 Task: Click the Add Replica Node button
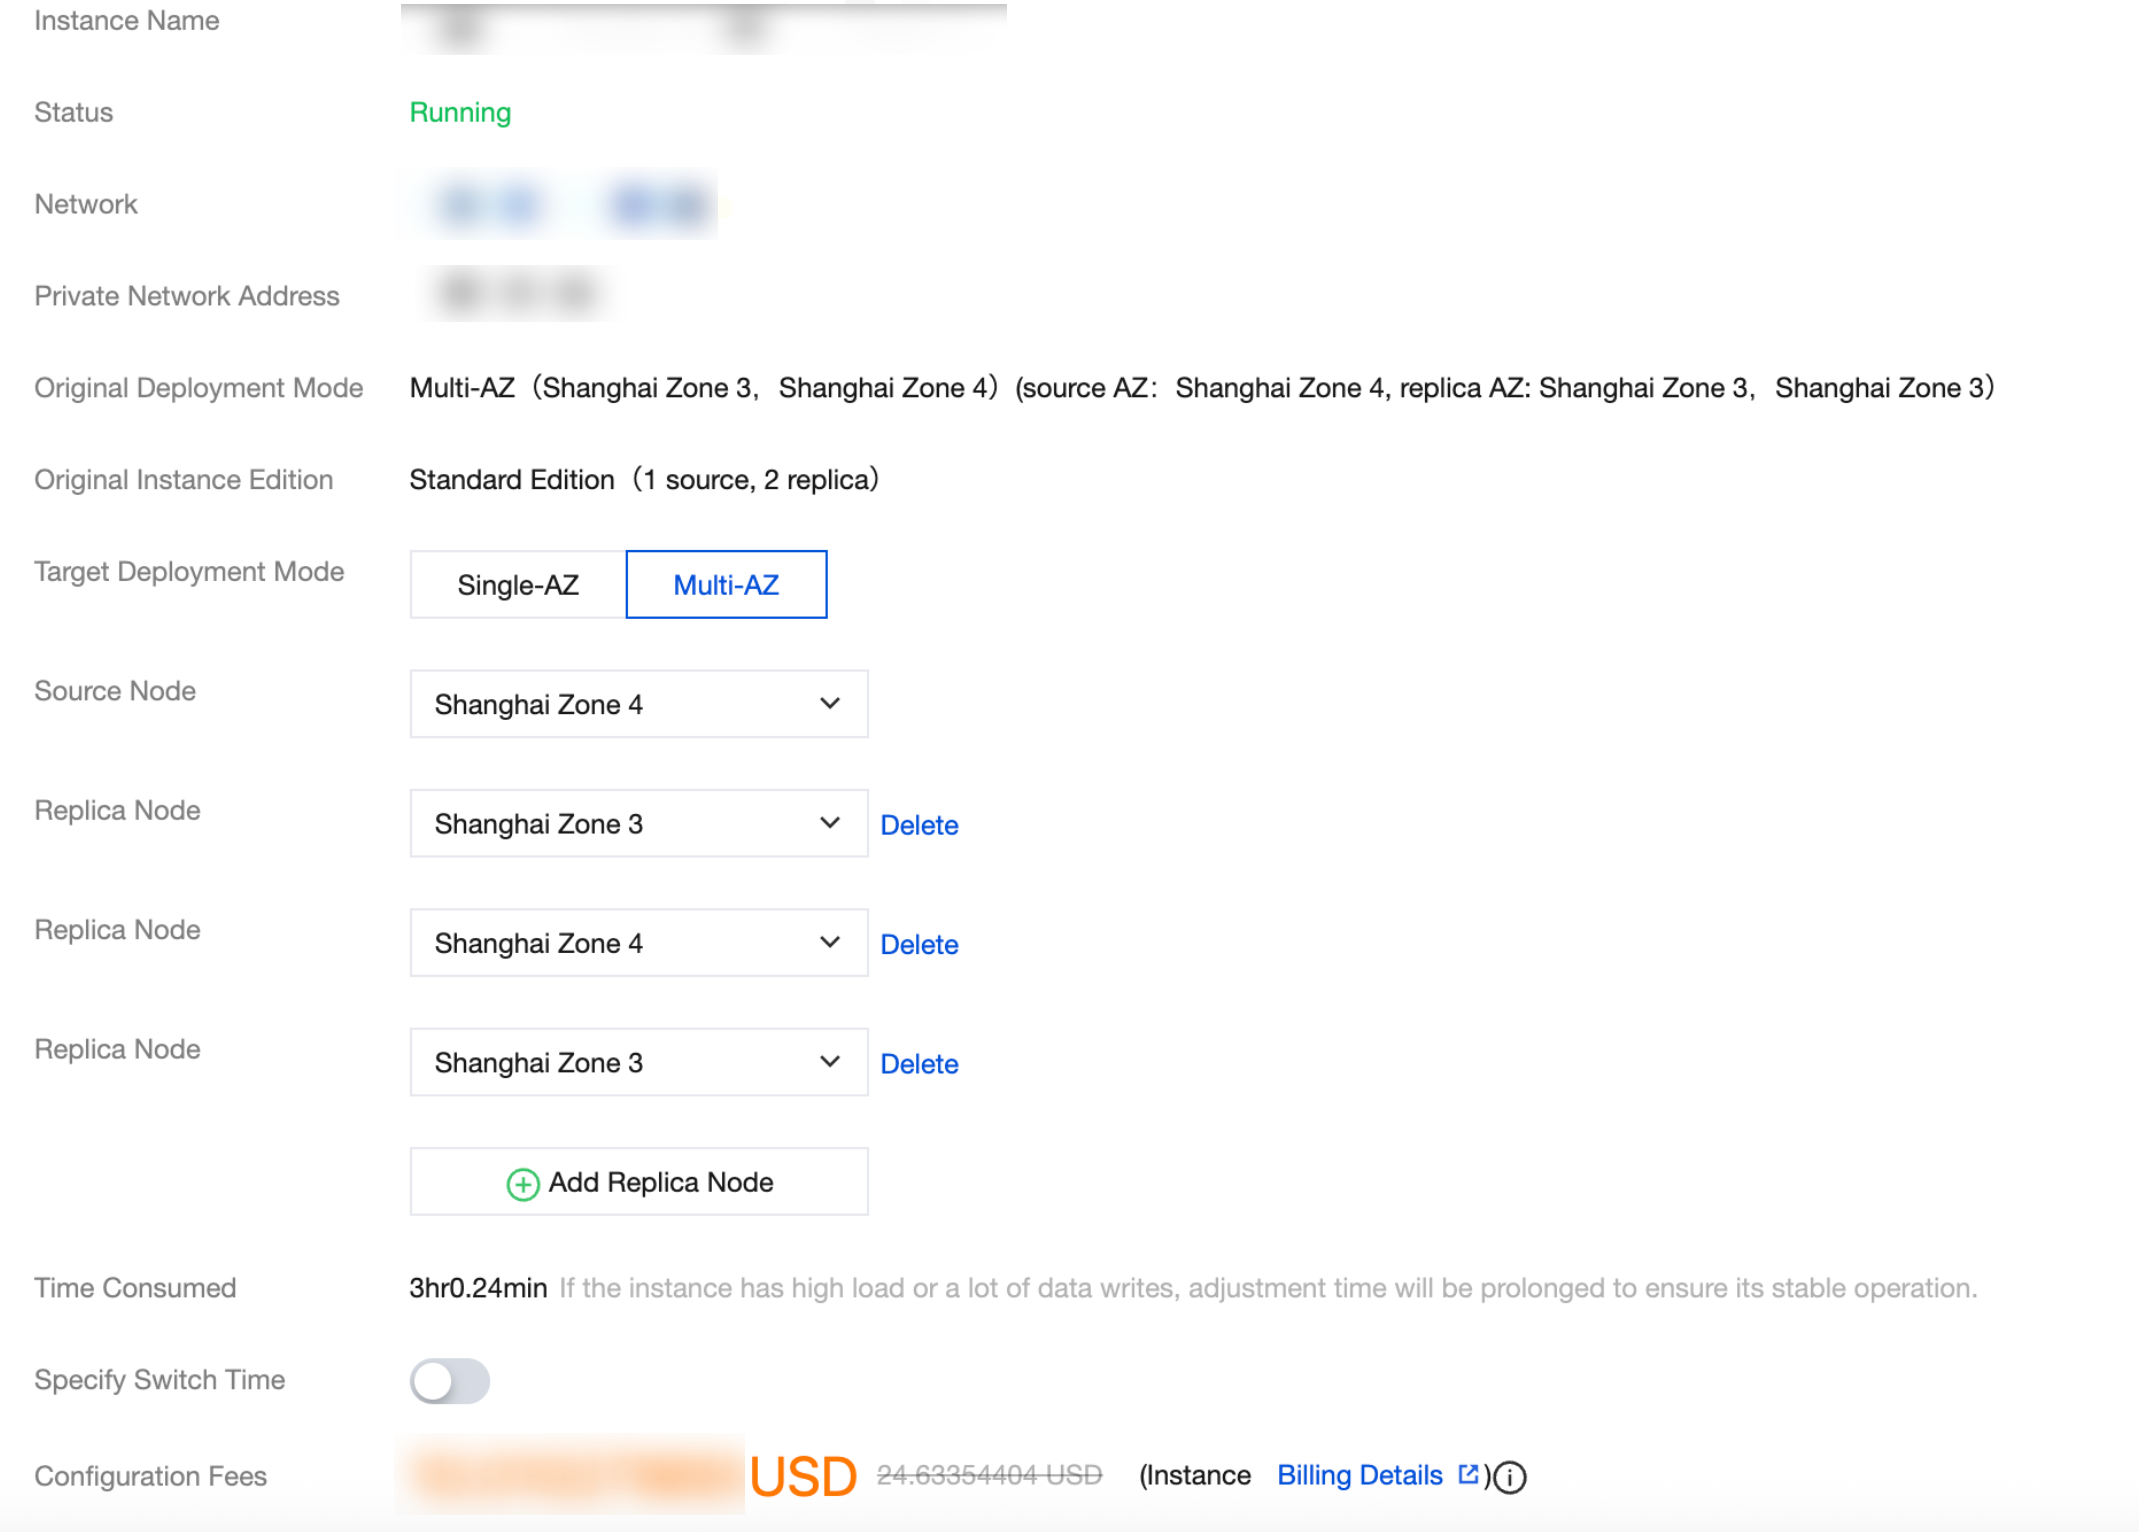[660, 1182]
